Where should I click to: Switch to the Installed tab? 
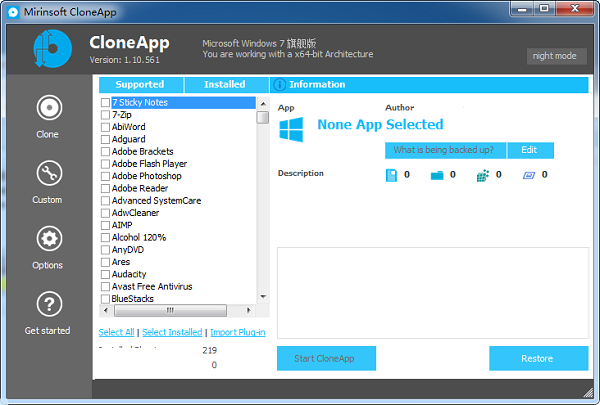[225, 85]
